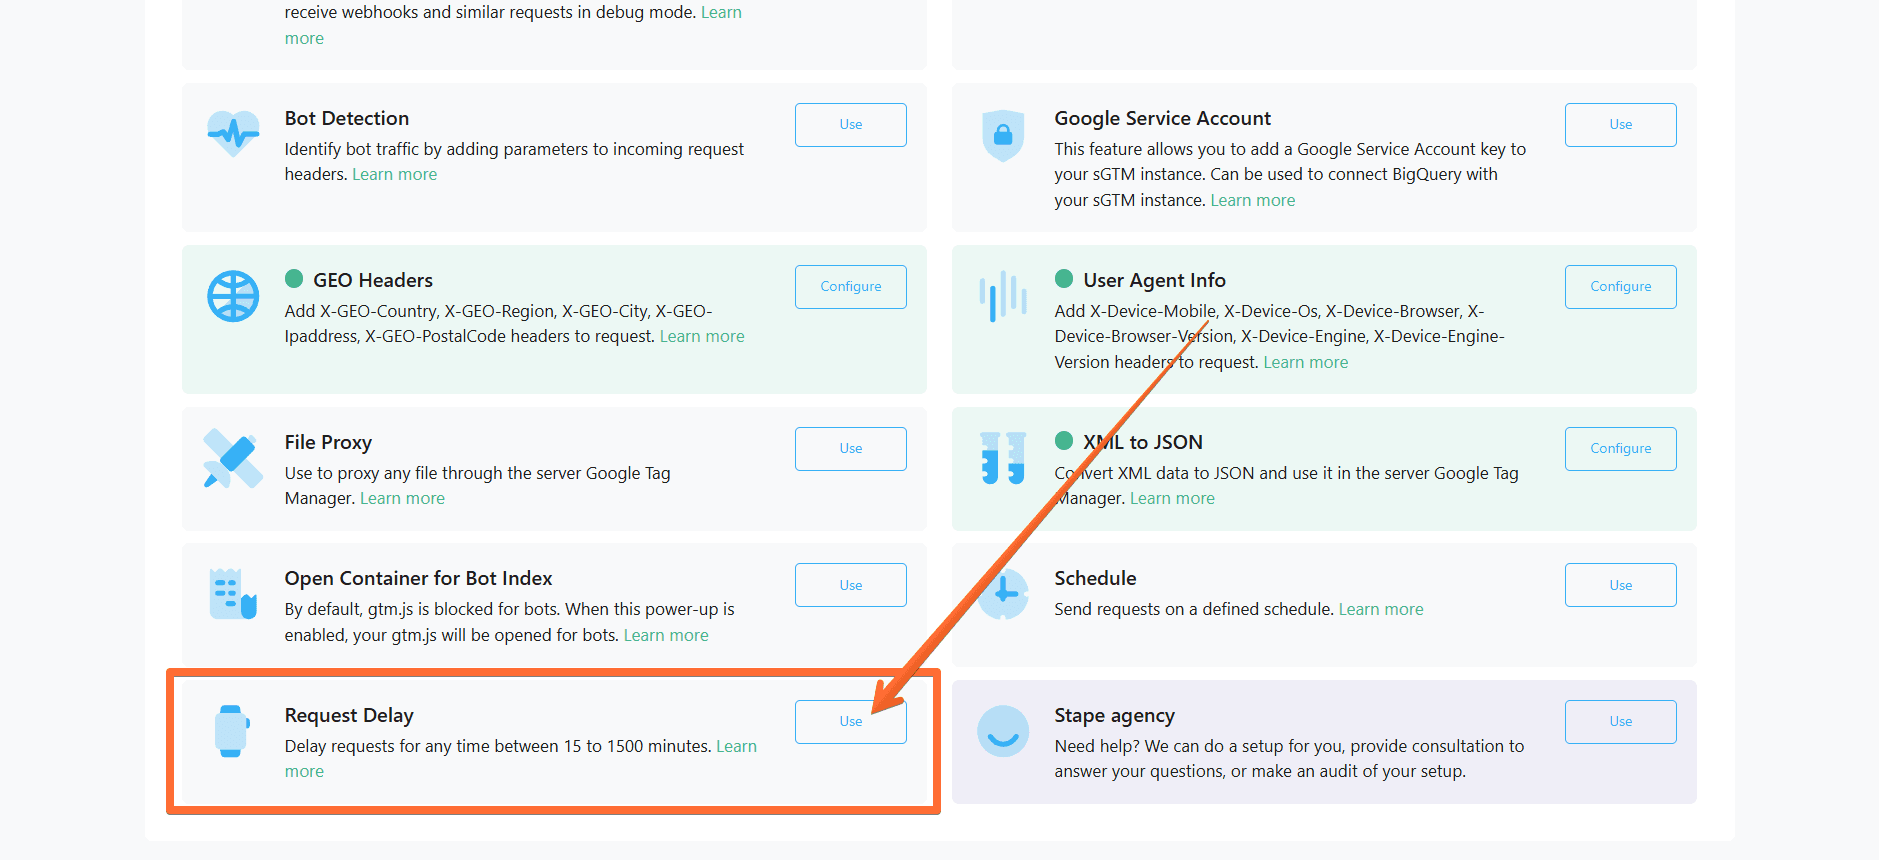
Task: Click the File Proxy pencil icon
Action: (232, 459)
